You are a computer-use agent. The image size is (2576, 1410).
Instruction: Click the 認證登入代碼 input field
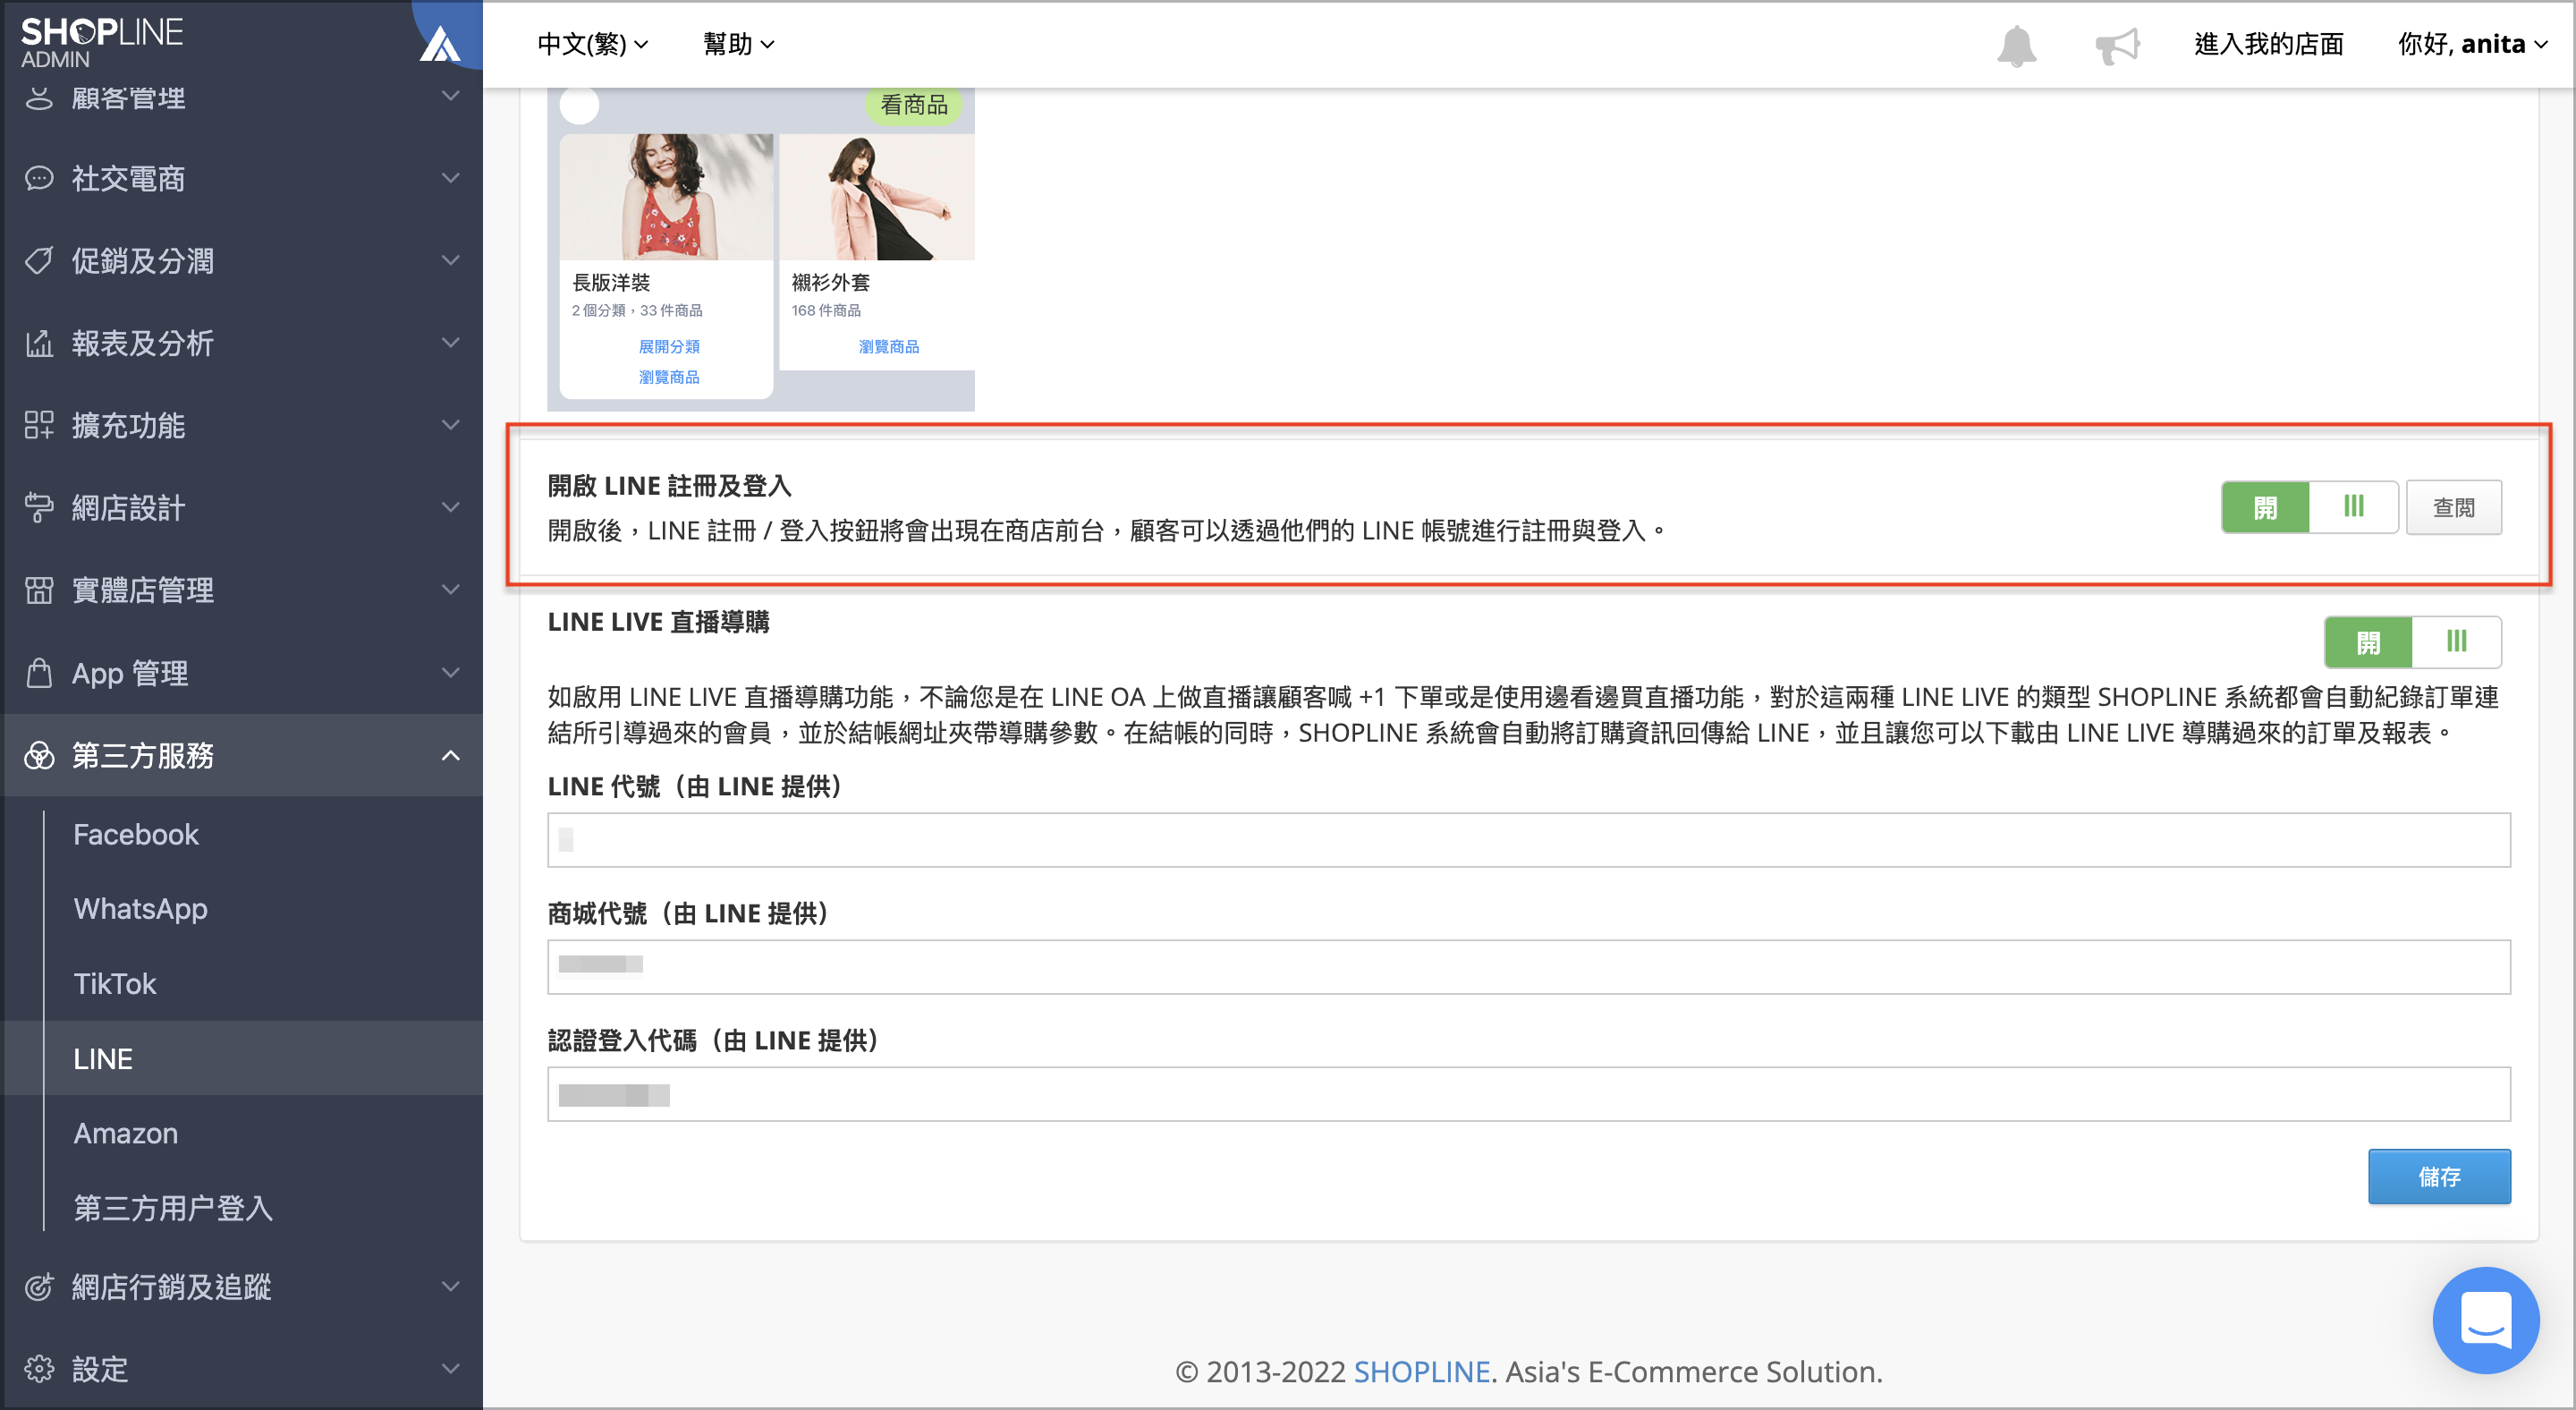pyautogui.click(x=1528, y=1094)
